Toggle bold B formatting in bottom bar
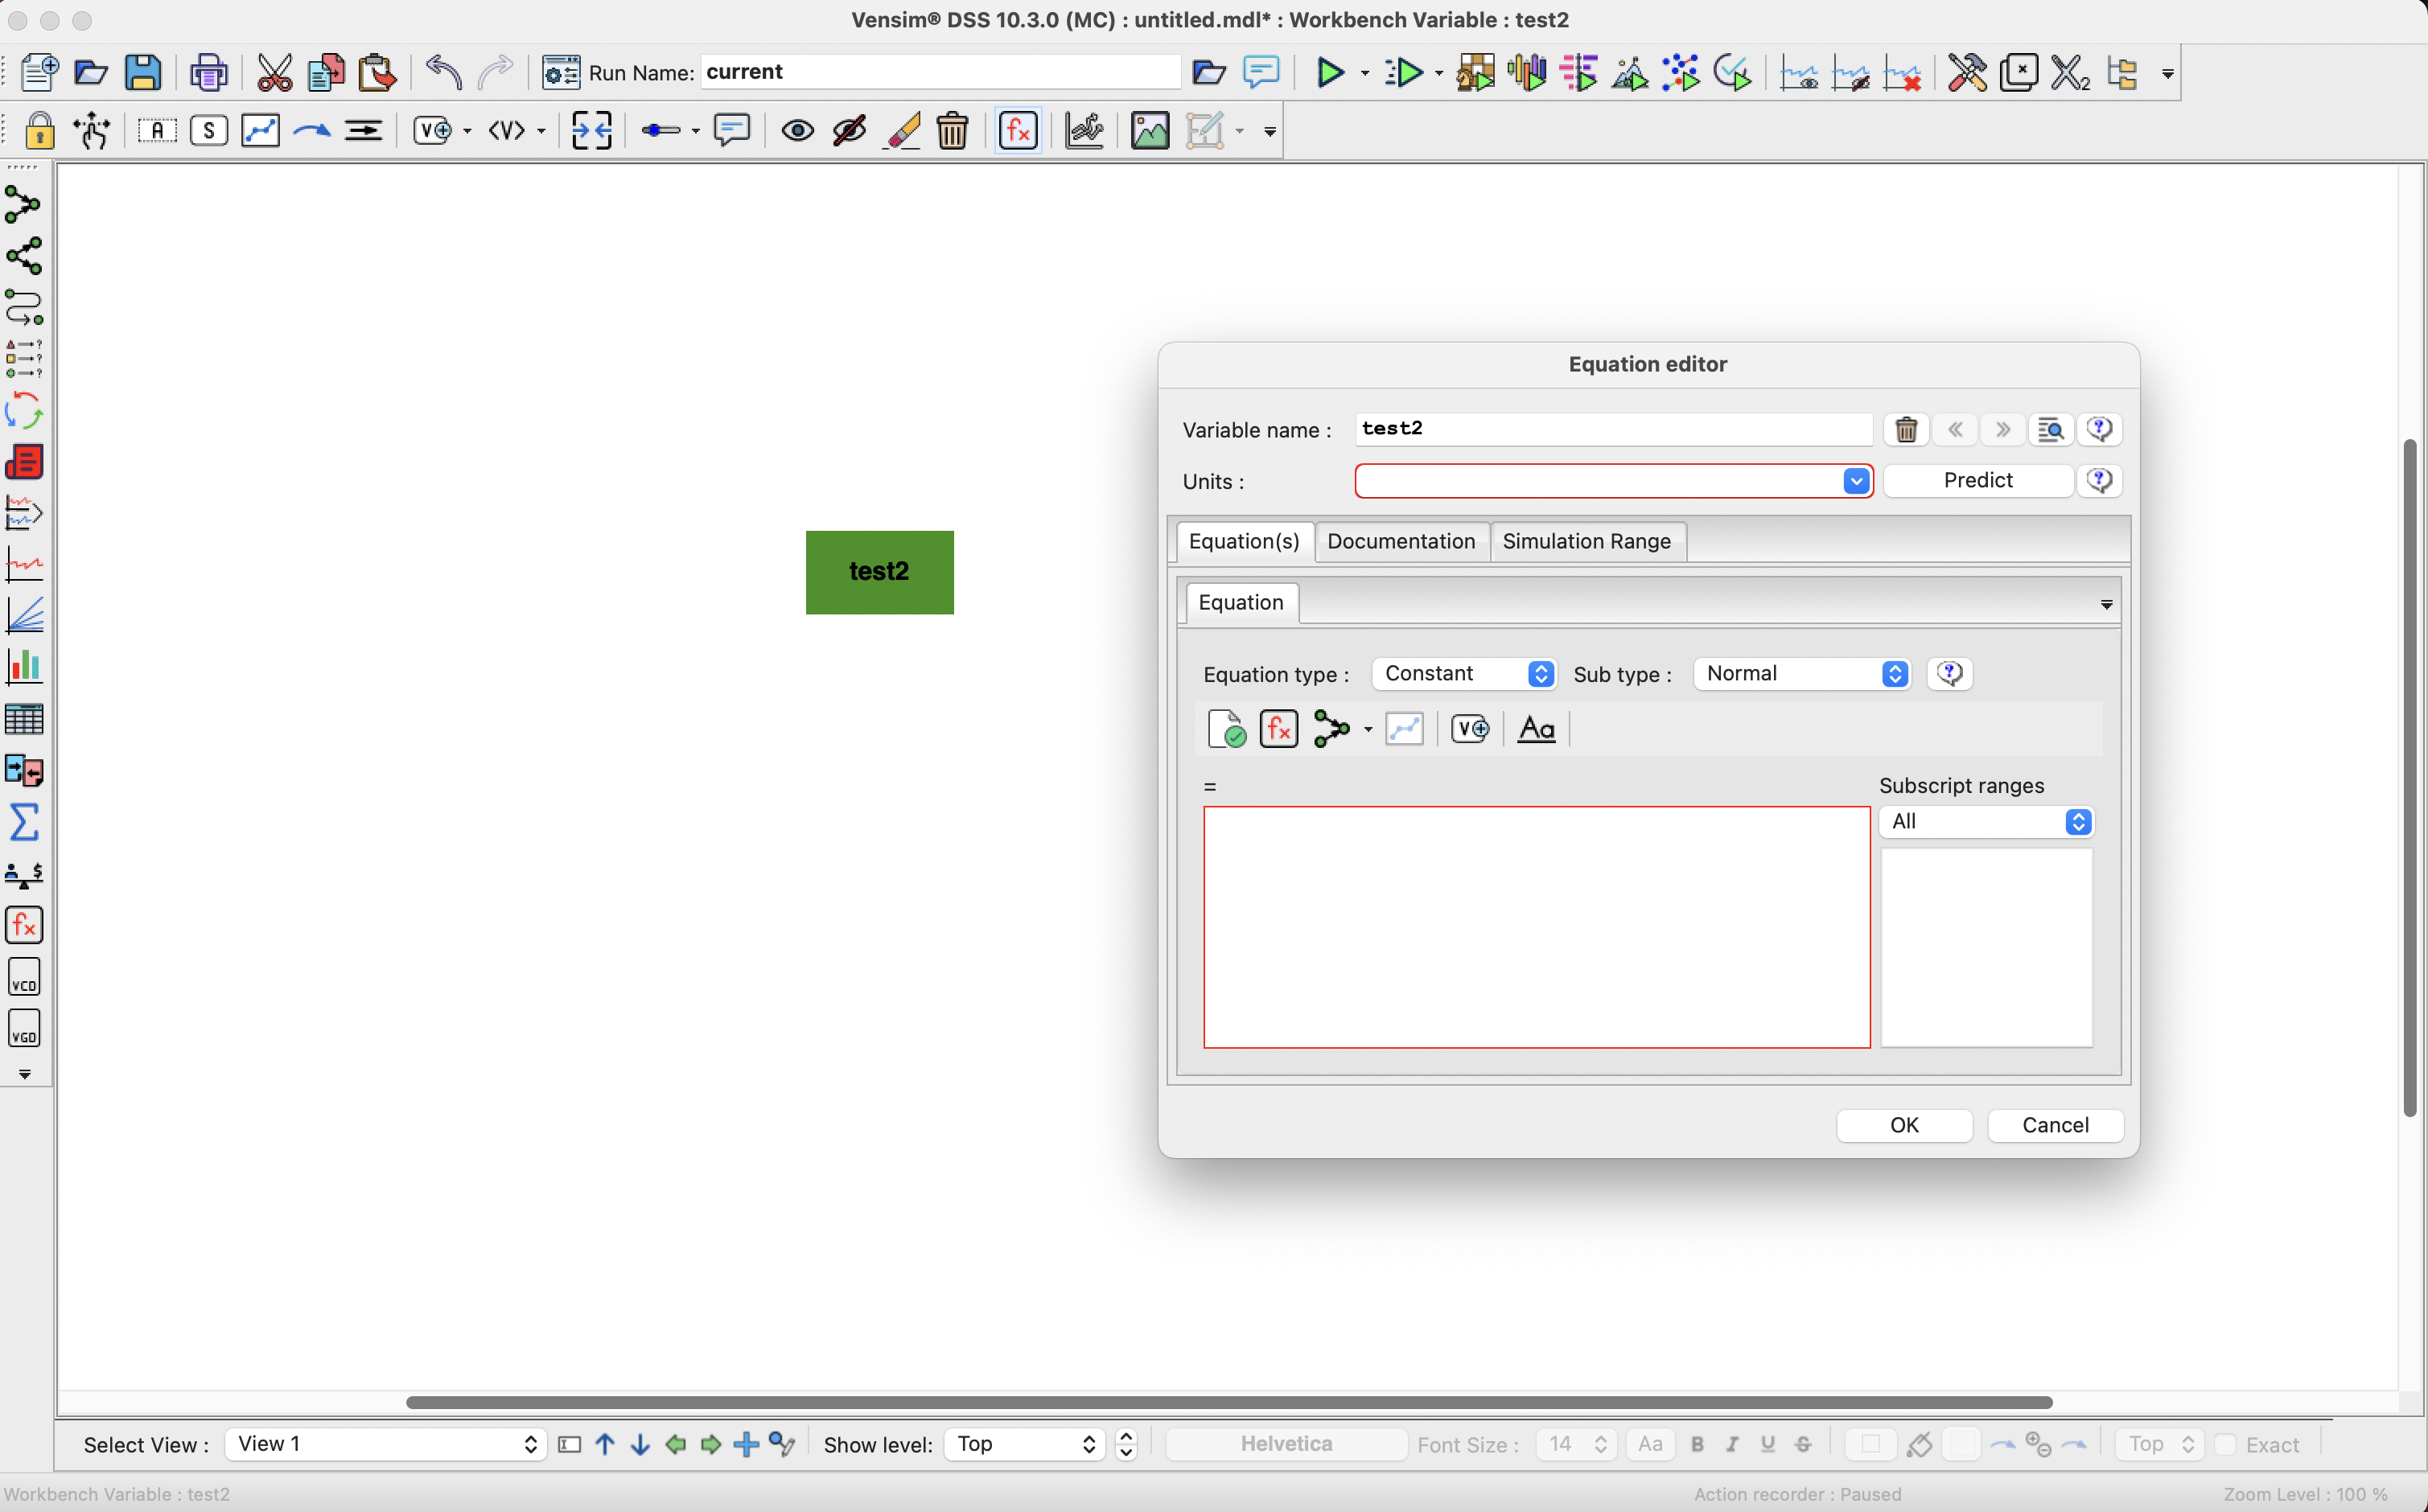Image resolution: width=2428 pixels, height=1512 pixels. [1697, 1445]
